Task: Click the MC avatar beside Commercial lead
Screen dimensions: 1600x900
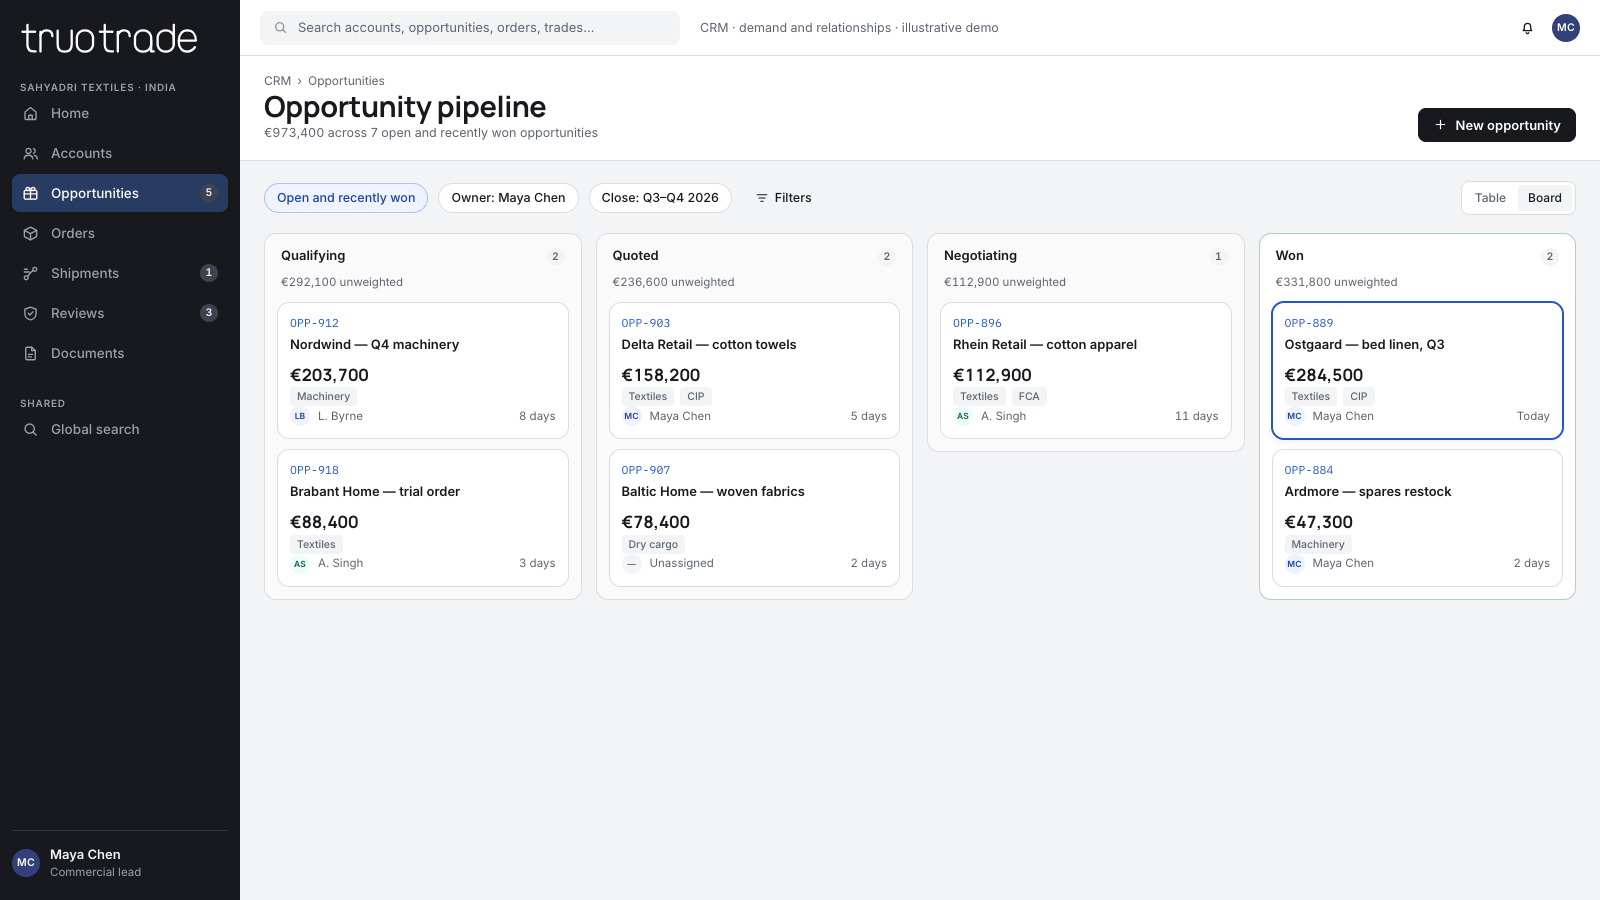Action: coord(26,862)
